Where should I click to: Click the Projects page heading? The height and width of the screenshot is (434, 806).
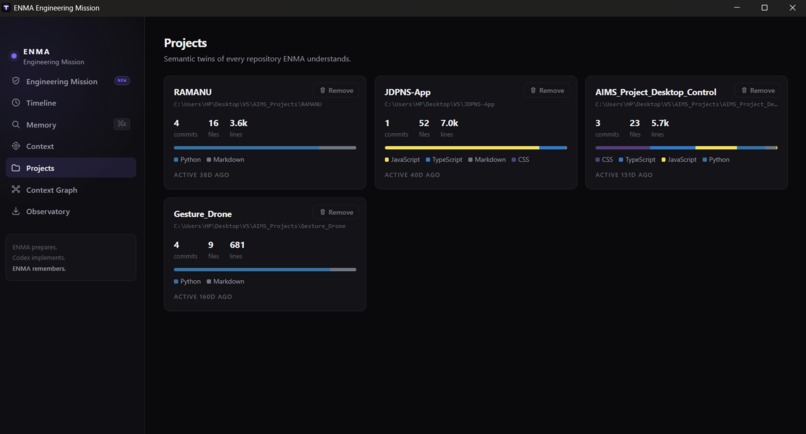(185, 43)
